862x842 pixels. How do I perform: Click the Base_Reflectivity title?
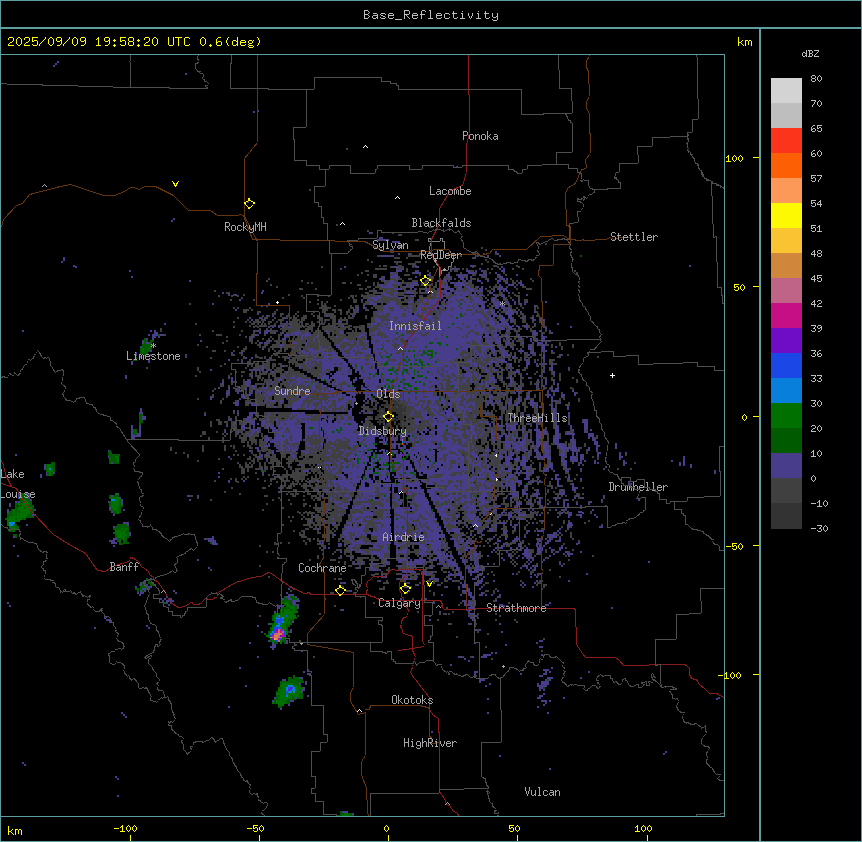click(431, 15)
